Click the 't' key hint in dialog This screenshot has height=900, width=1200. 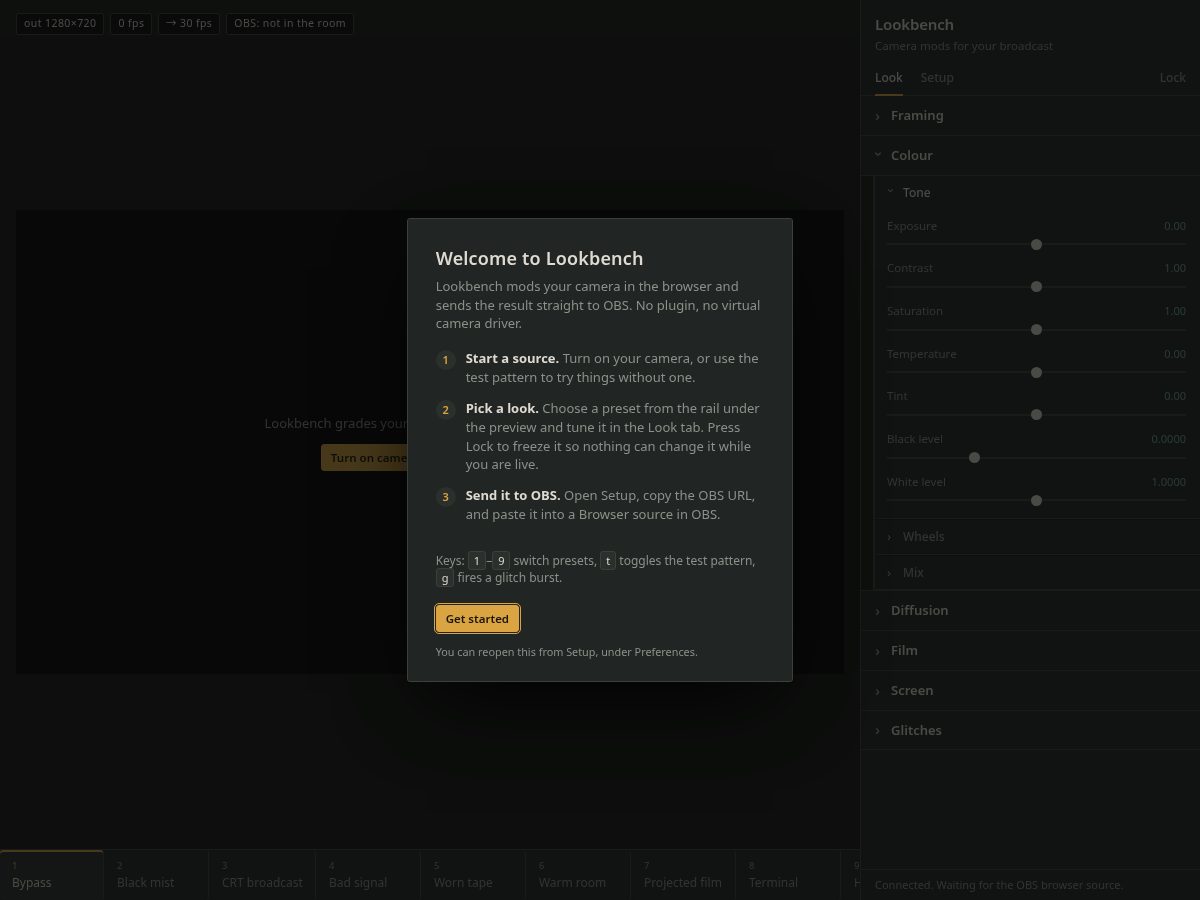pyautogui.click(x=608, y=561)
